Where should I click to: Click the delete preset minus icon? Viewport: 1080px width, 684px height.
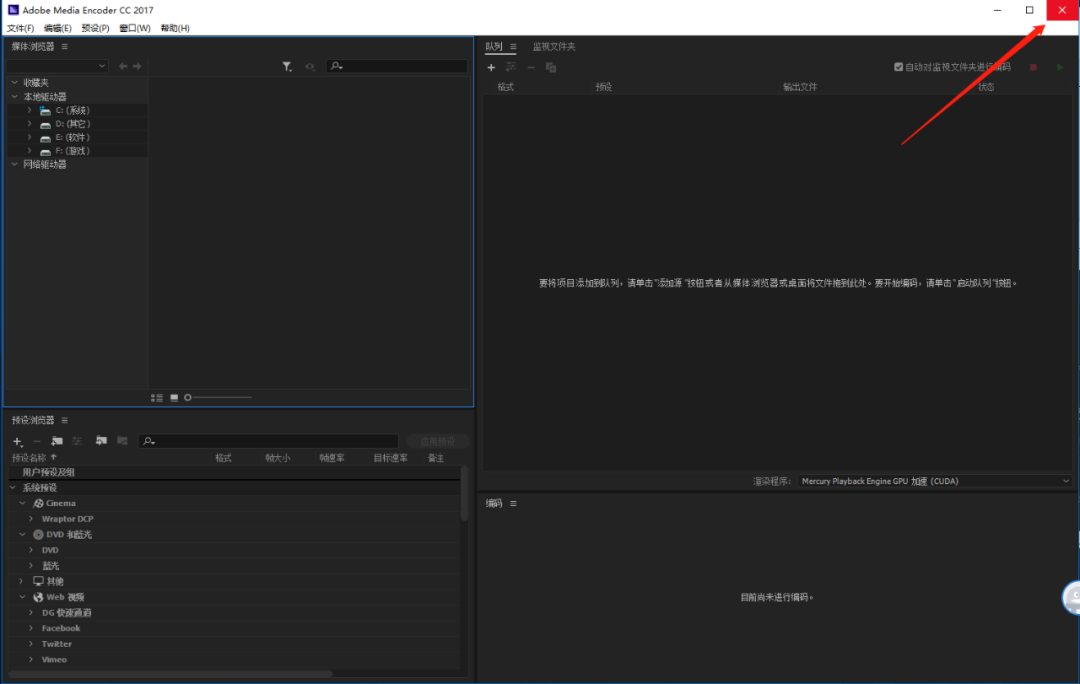click(x=37, y=442)
